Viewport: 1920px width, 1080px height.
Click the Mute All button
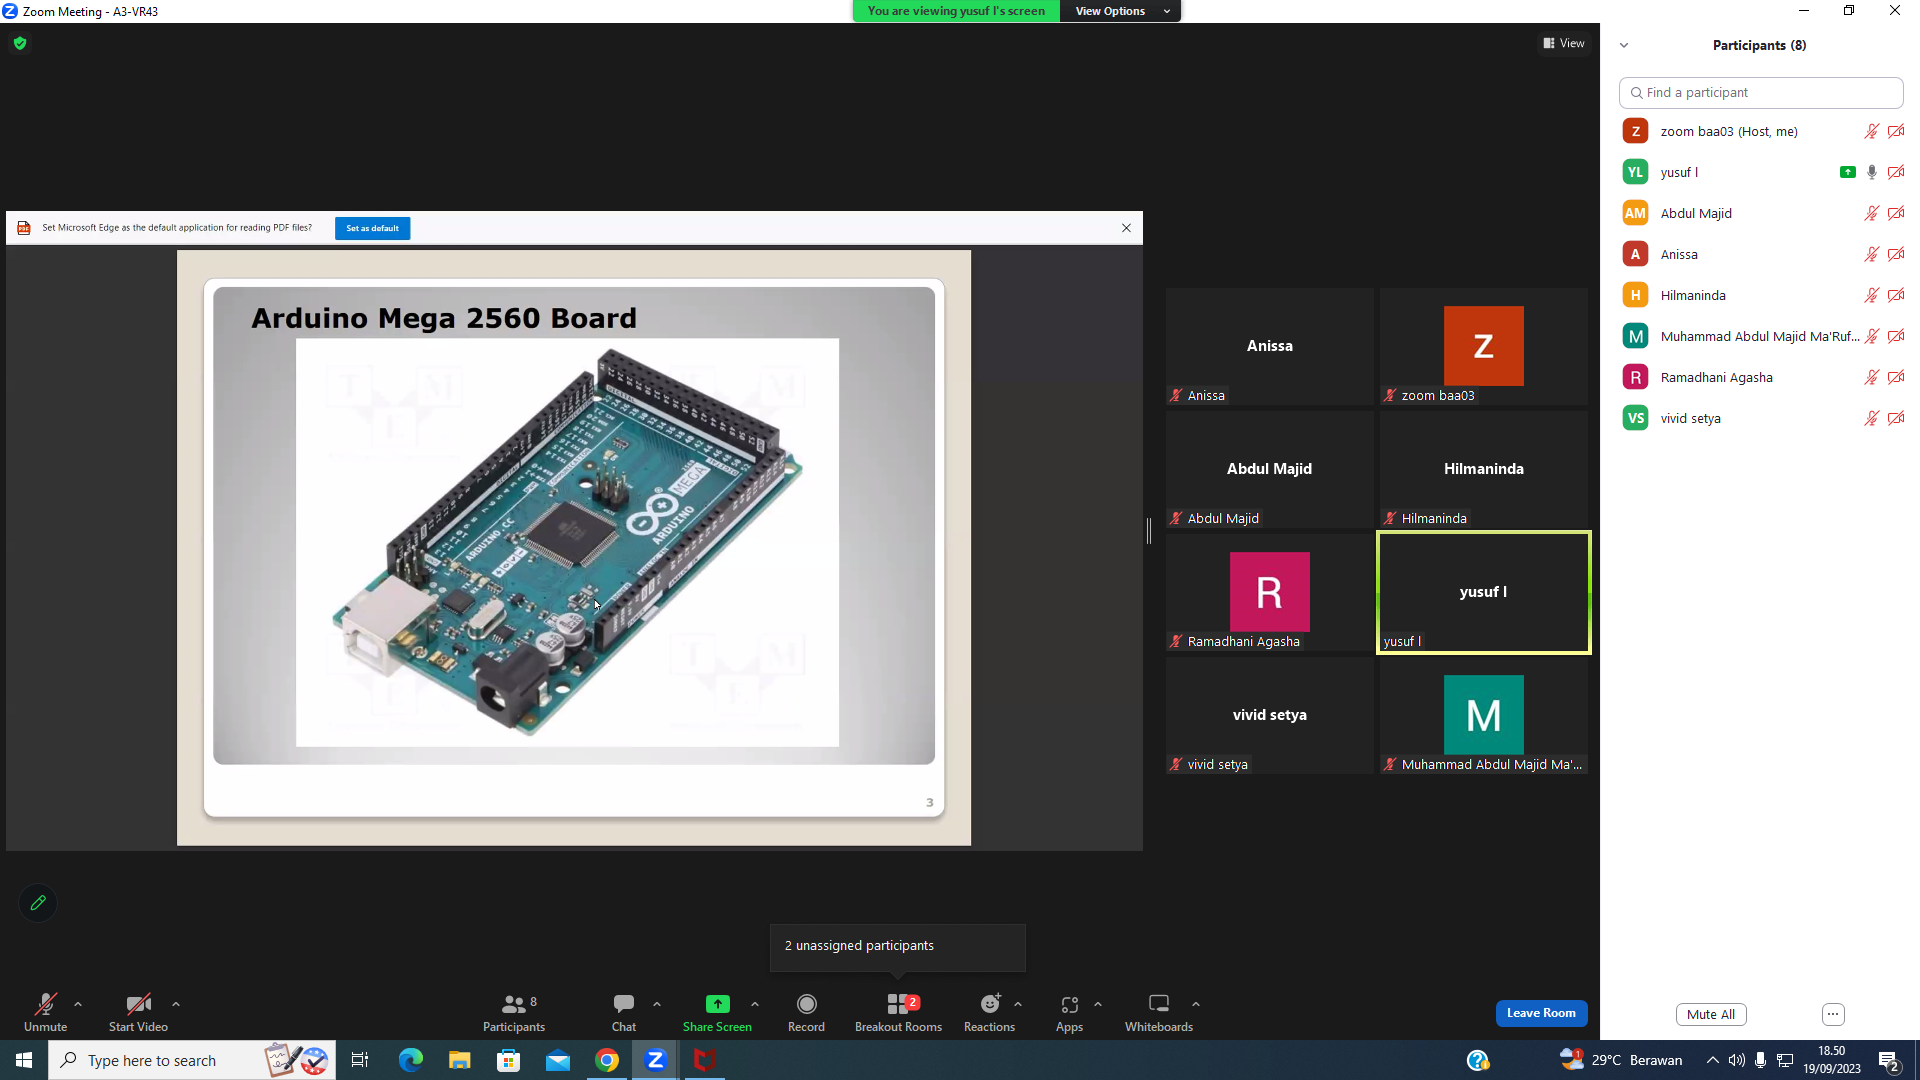[x=1711, y=1014]
